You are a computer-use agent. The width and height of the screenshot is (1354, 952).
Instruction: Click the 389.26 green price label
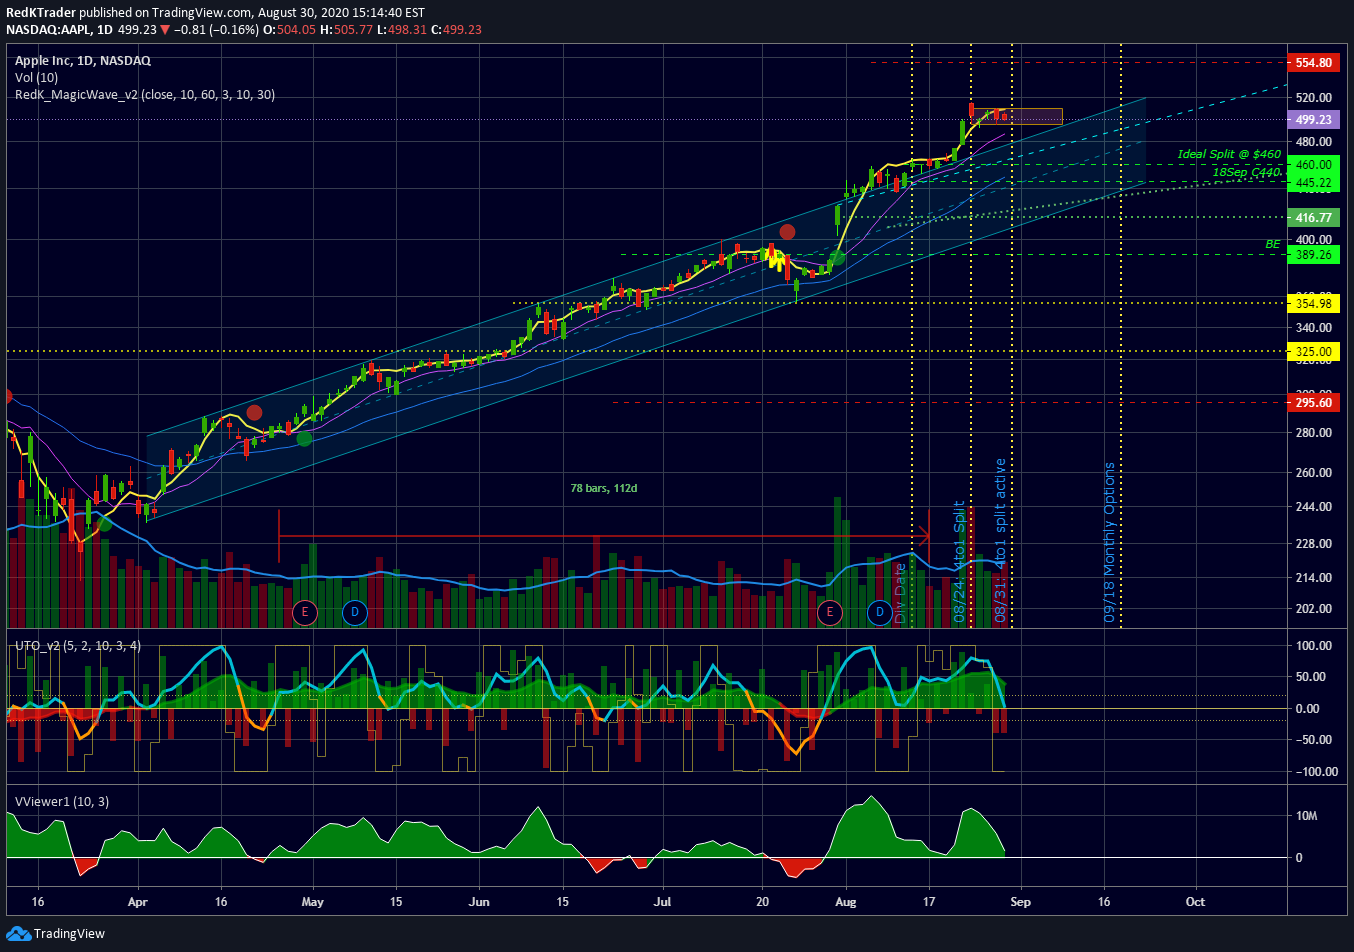[x=1314, y=255]
